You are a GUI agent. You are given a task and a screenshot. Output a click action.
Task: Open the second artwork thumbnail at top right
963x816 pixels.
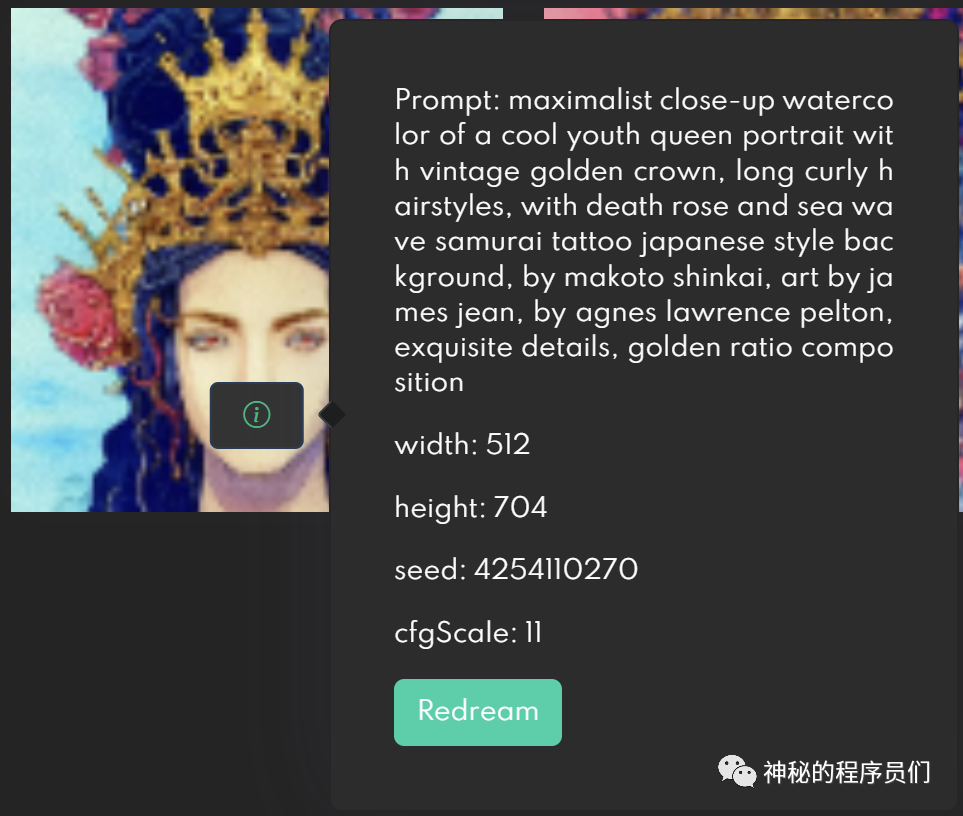(752, 13)
